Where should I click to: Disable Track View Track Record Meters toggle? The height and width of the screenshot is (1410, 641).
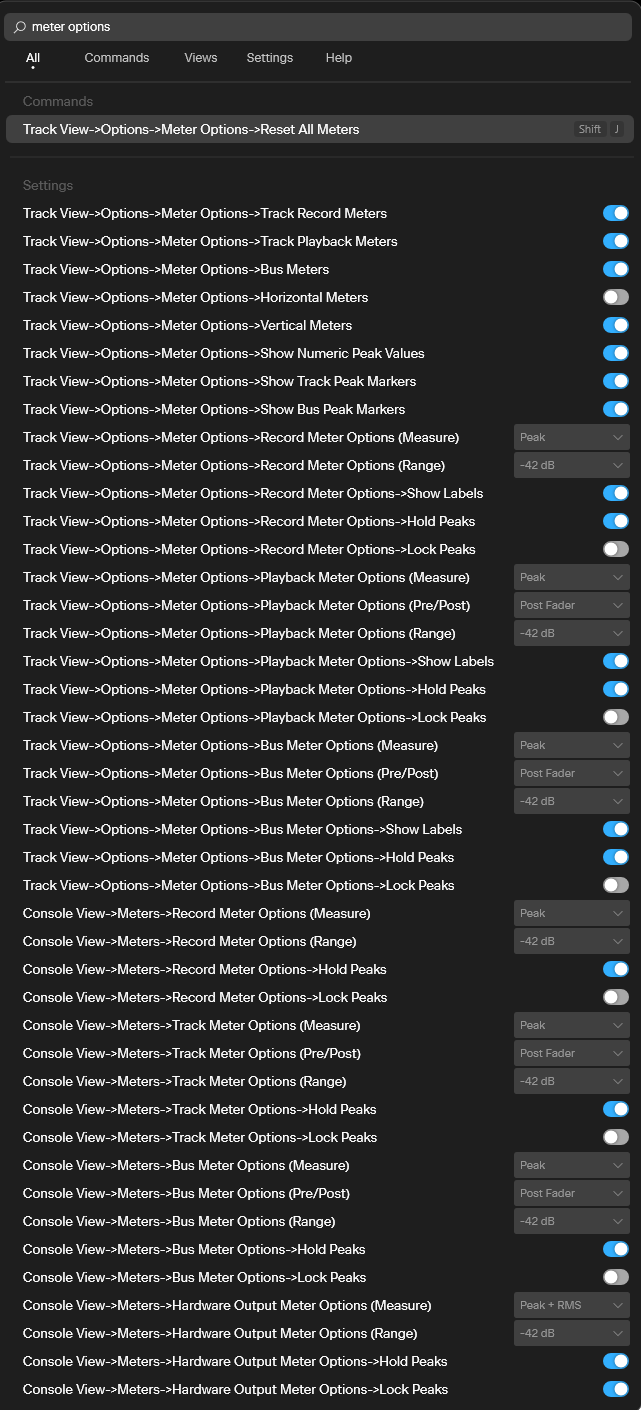click(x=615, y=213)
